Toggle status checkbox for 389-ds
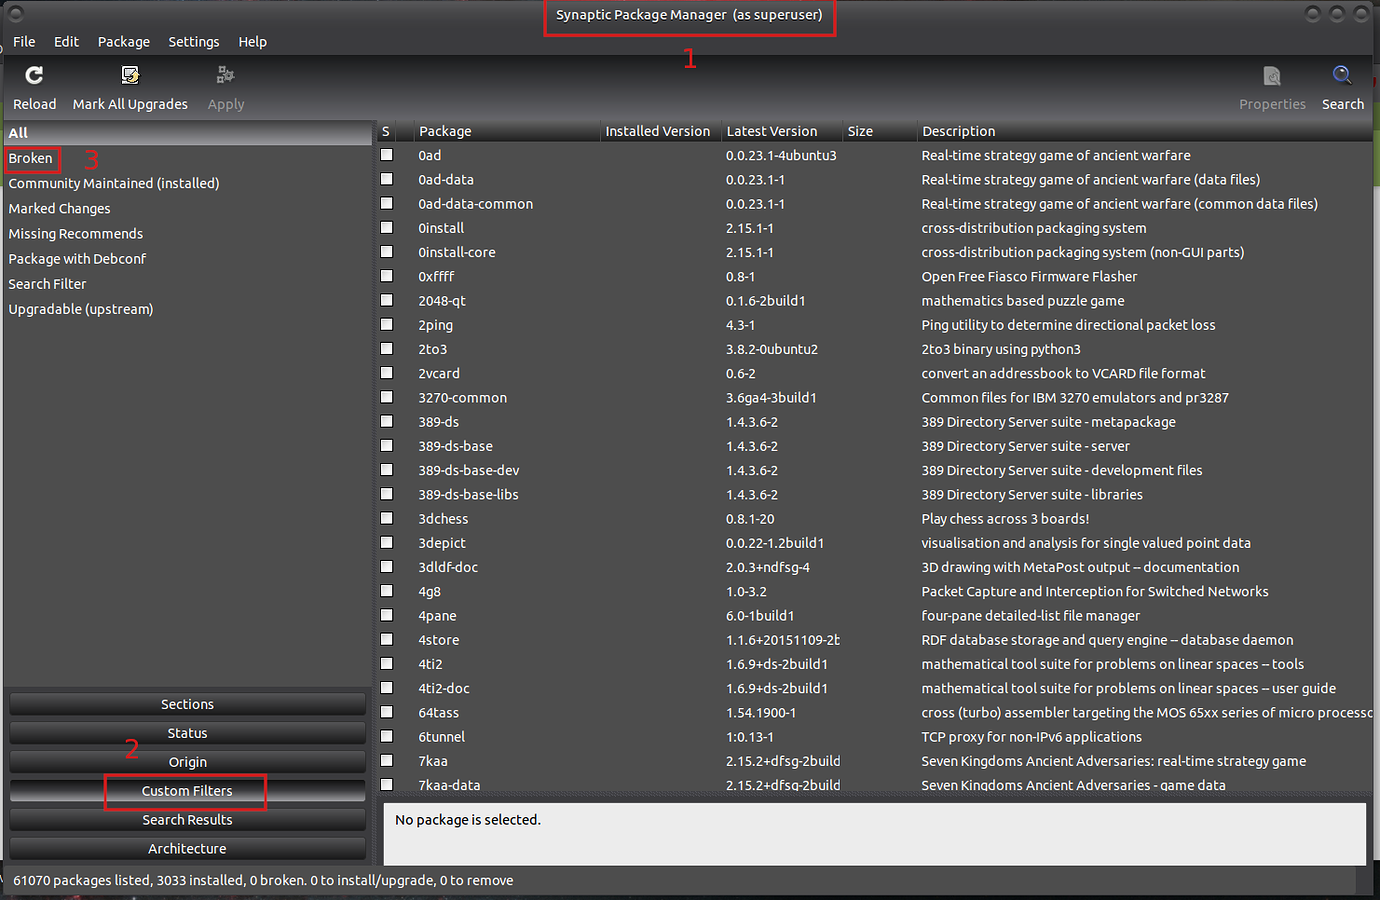The width and height of the screenshot is (1380, 900). [387, 421]
